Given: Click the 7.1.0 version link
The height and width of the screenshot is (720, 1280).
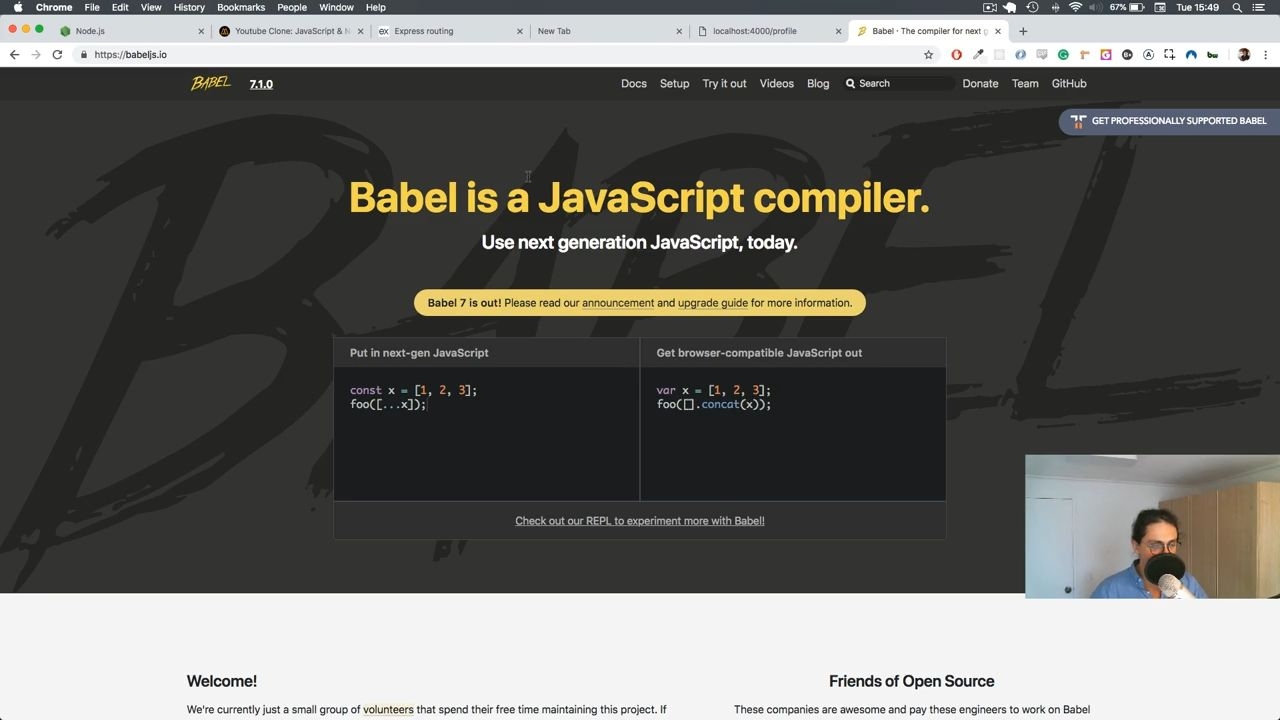Looking at the screenshot, I should pos(261,84).
